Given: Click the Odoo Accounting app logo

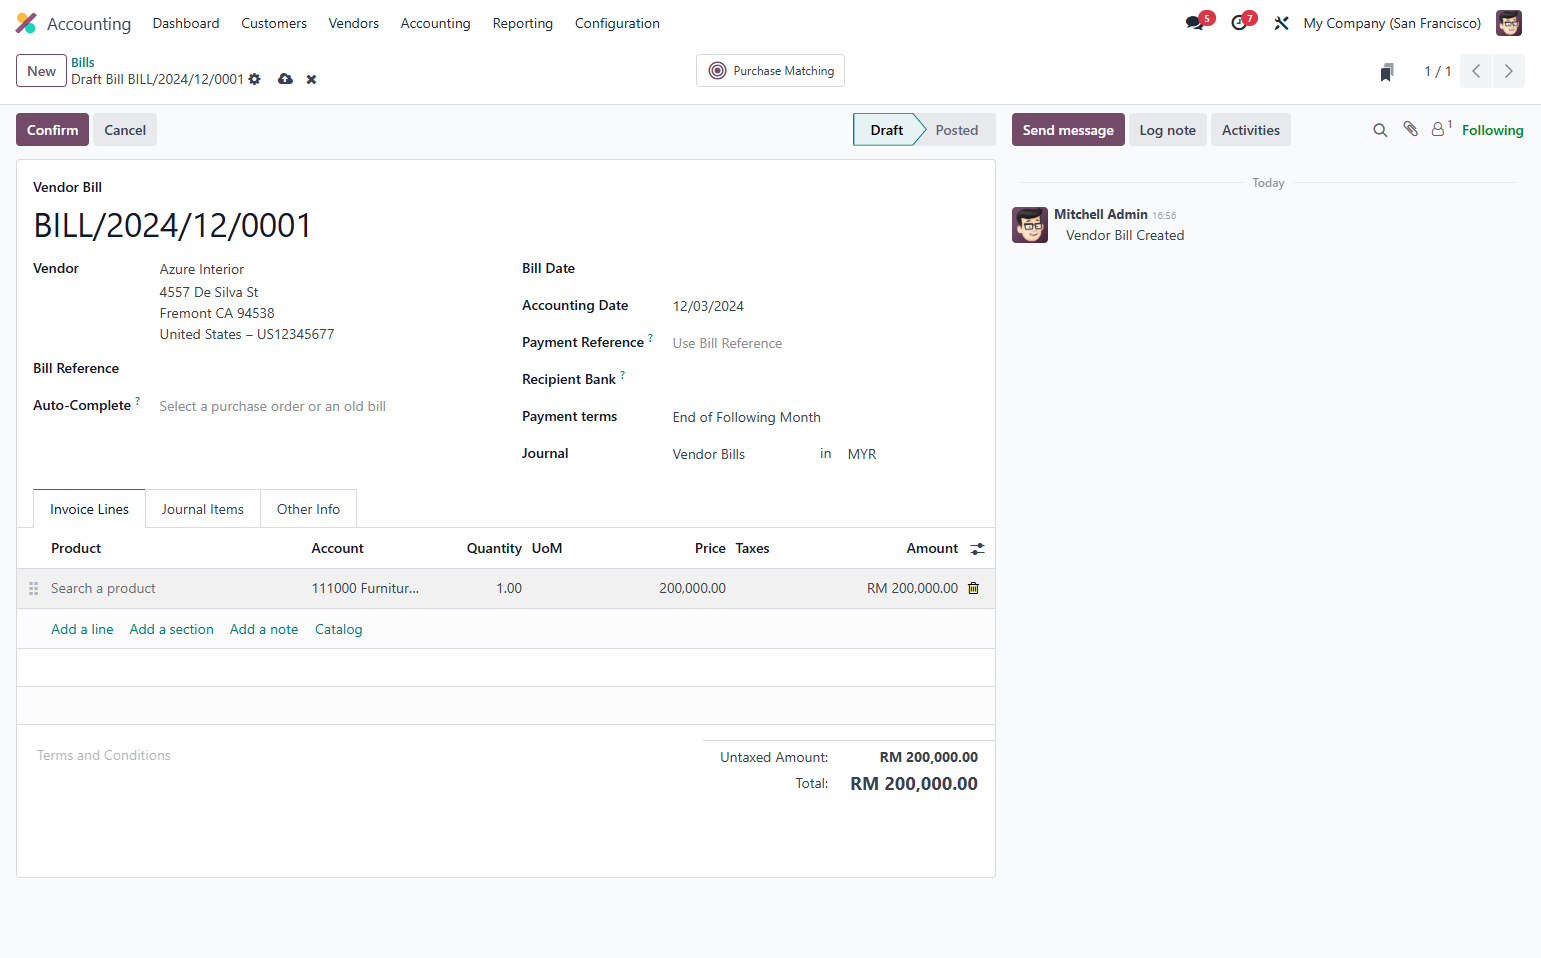Looking at the screenshot, I should 26,23.
